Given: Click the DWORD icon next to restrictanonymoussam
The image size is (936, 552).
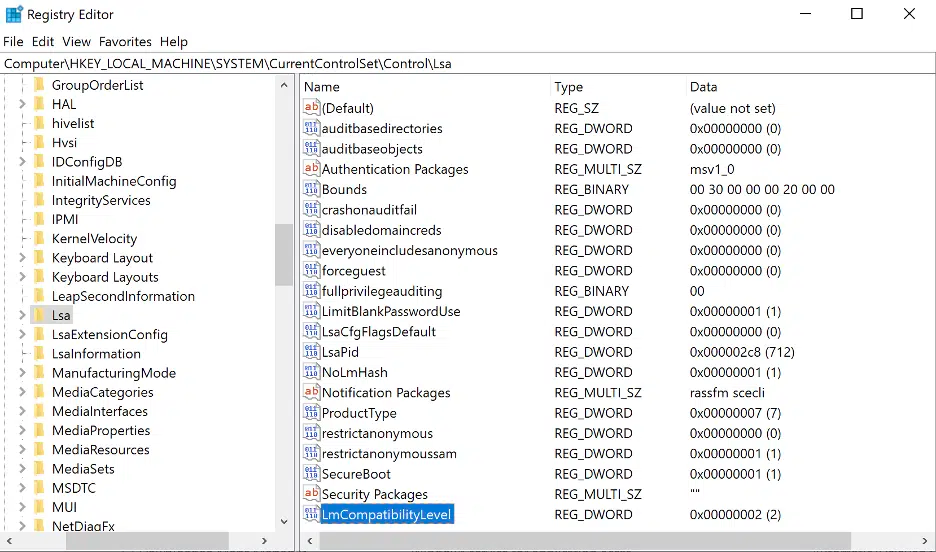Looking at the screenshot, I should 311,452.
